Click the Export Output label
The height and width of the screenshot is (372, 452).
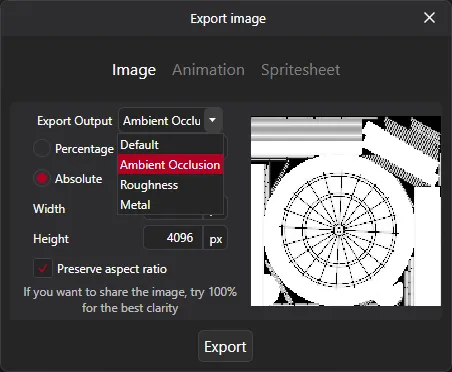point(75,121)
